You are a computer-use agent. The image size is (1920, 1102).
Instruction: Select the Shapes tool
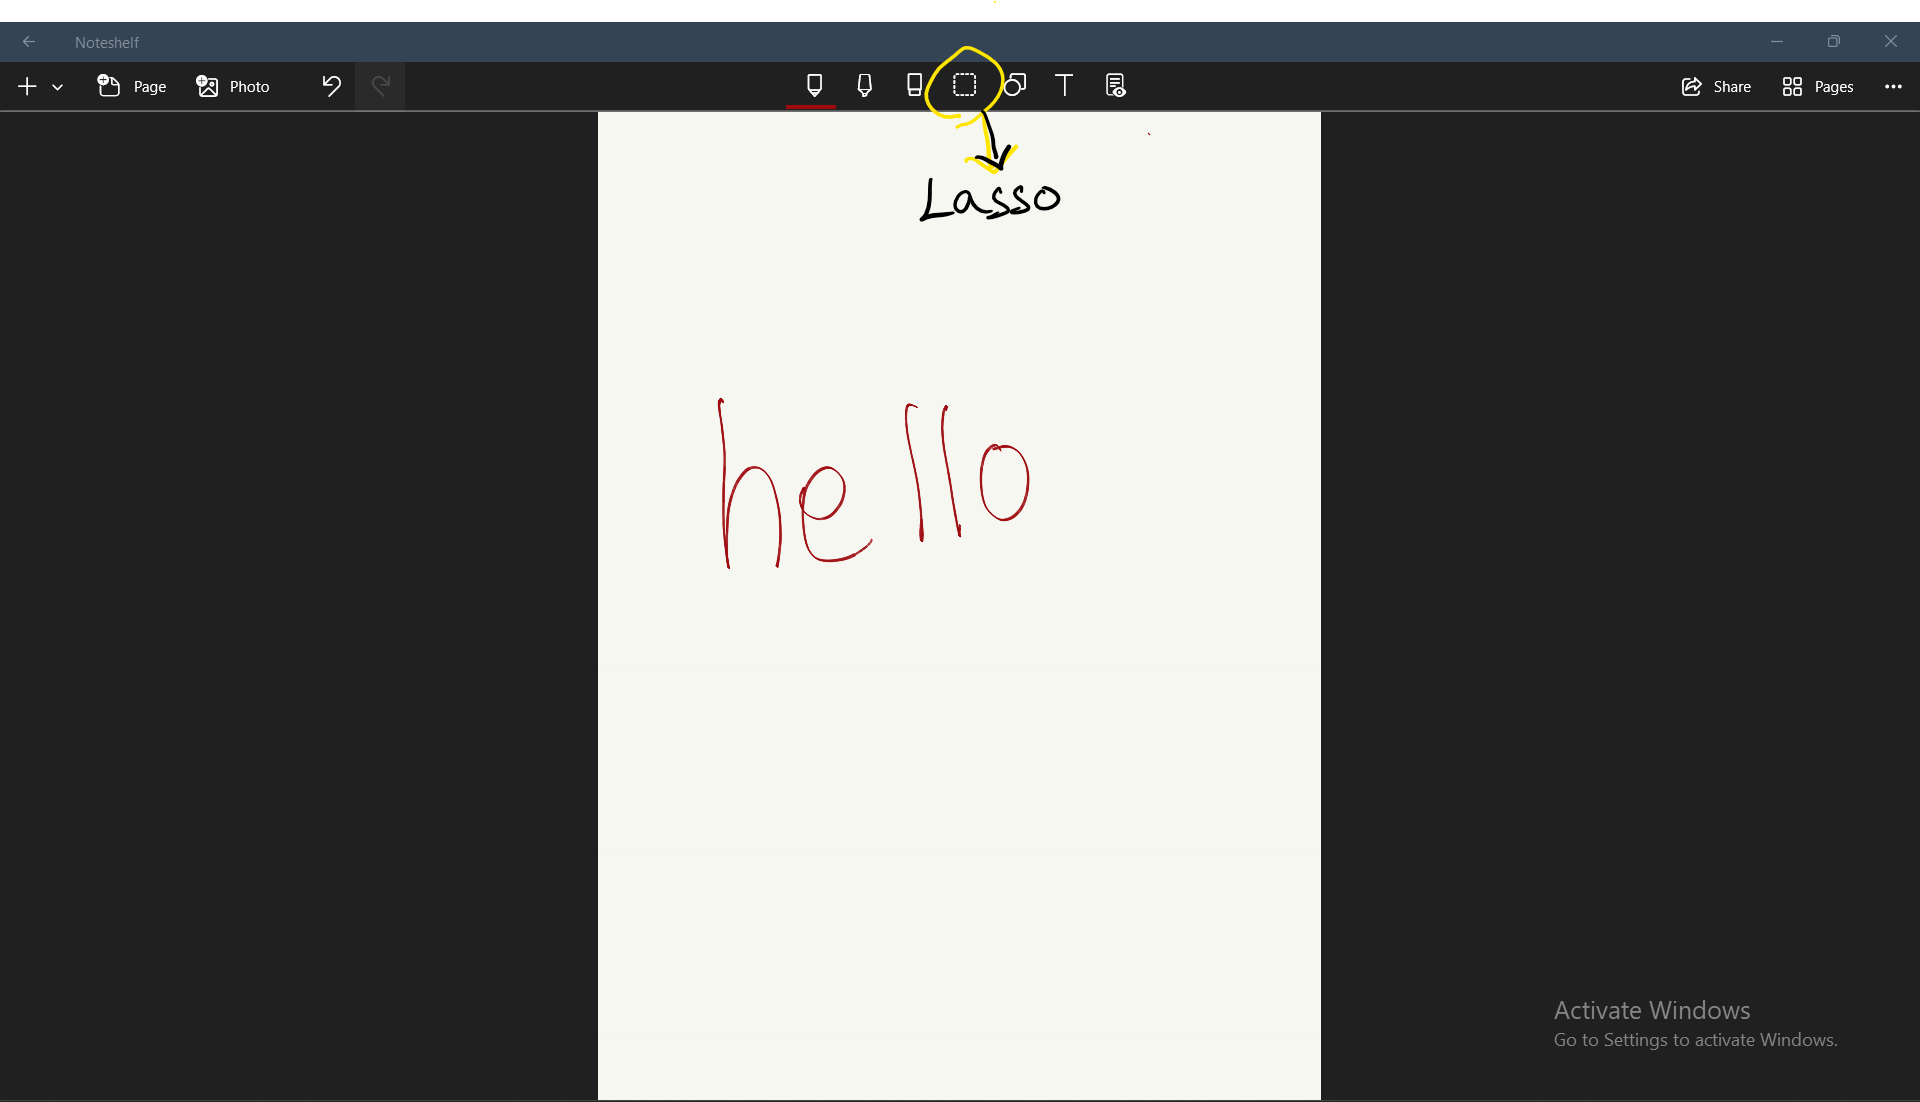(x=1015, y=85)
